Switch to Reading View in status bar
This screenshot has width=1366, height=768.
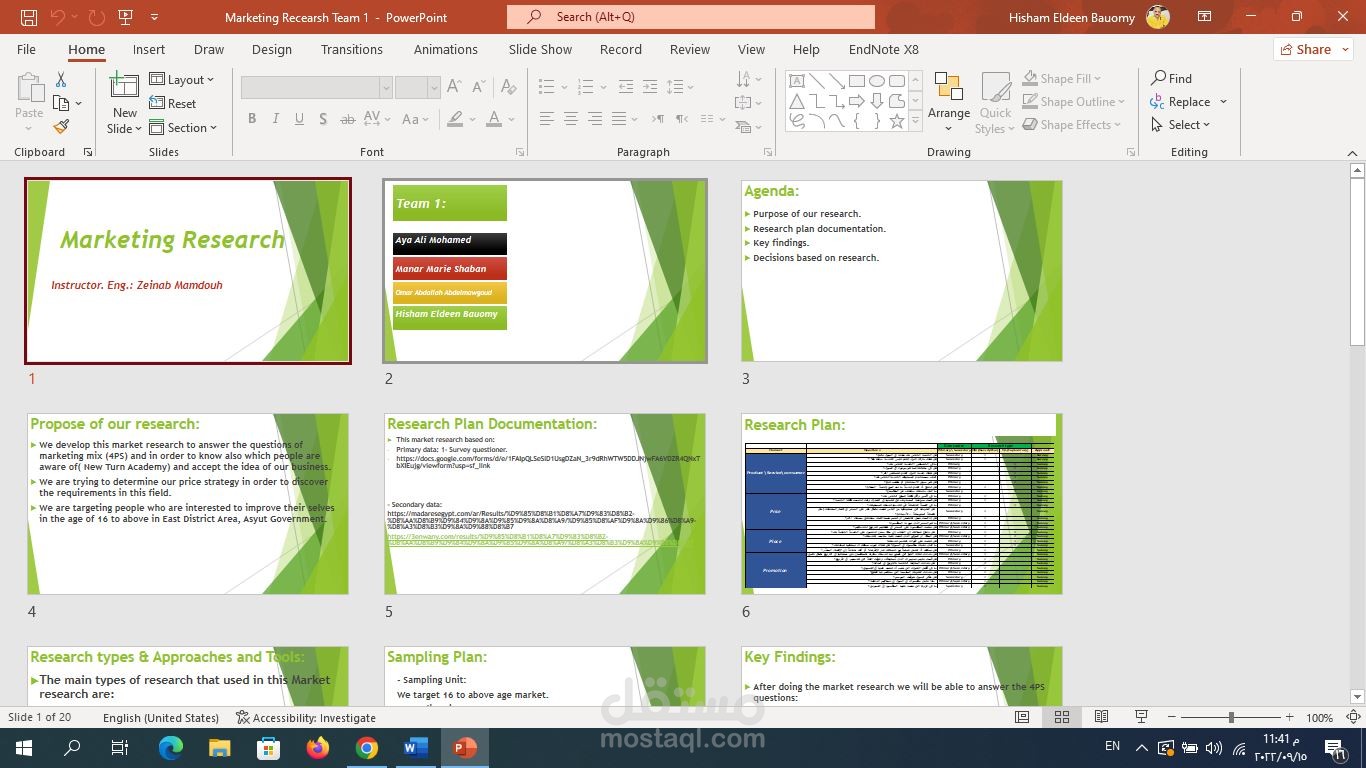(1101, 717)
